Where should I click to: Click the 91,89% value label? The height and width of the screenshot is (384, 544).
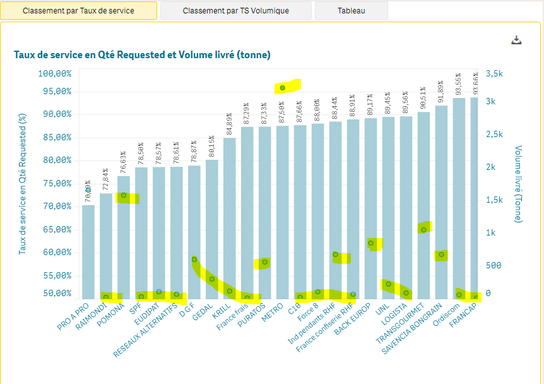[x=441, y=92]
